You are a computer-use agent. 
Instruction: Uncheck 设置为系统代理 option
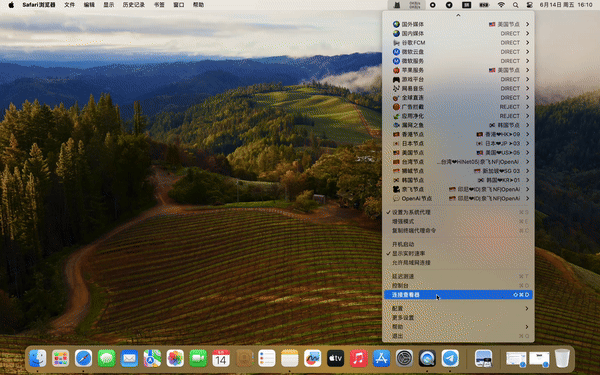458,212
